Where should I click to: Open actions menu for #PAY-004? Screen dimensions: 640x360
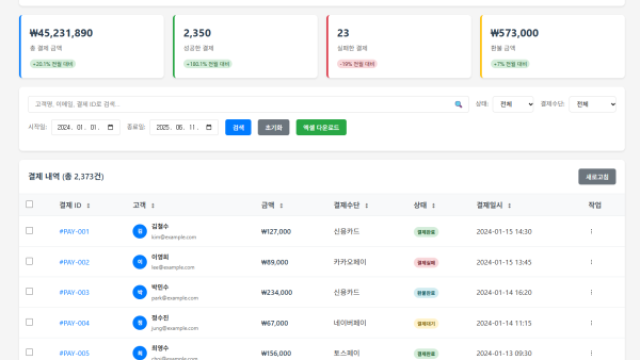pyautogui.click(x=591, y=323)
